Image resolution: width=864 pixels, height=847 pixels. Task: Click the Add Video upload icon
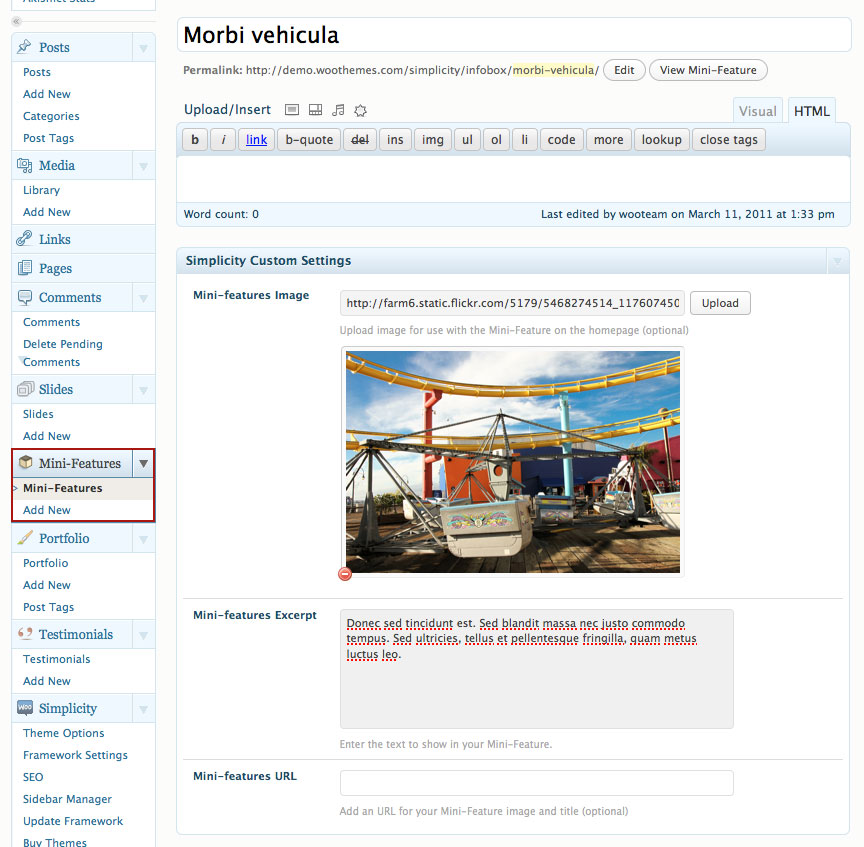point(315,110)
